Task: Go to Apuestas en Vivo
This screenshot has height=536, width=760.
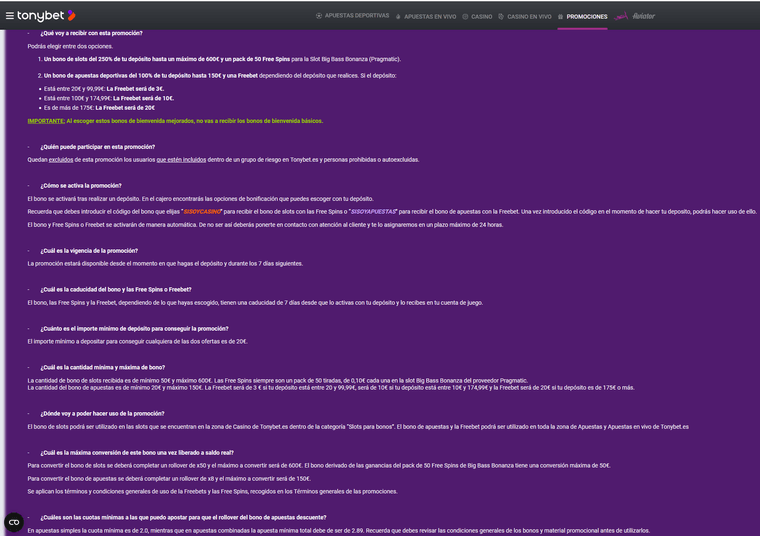Action: [x=430, y=16]
